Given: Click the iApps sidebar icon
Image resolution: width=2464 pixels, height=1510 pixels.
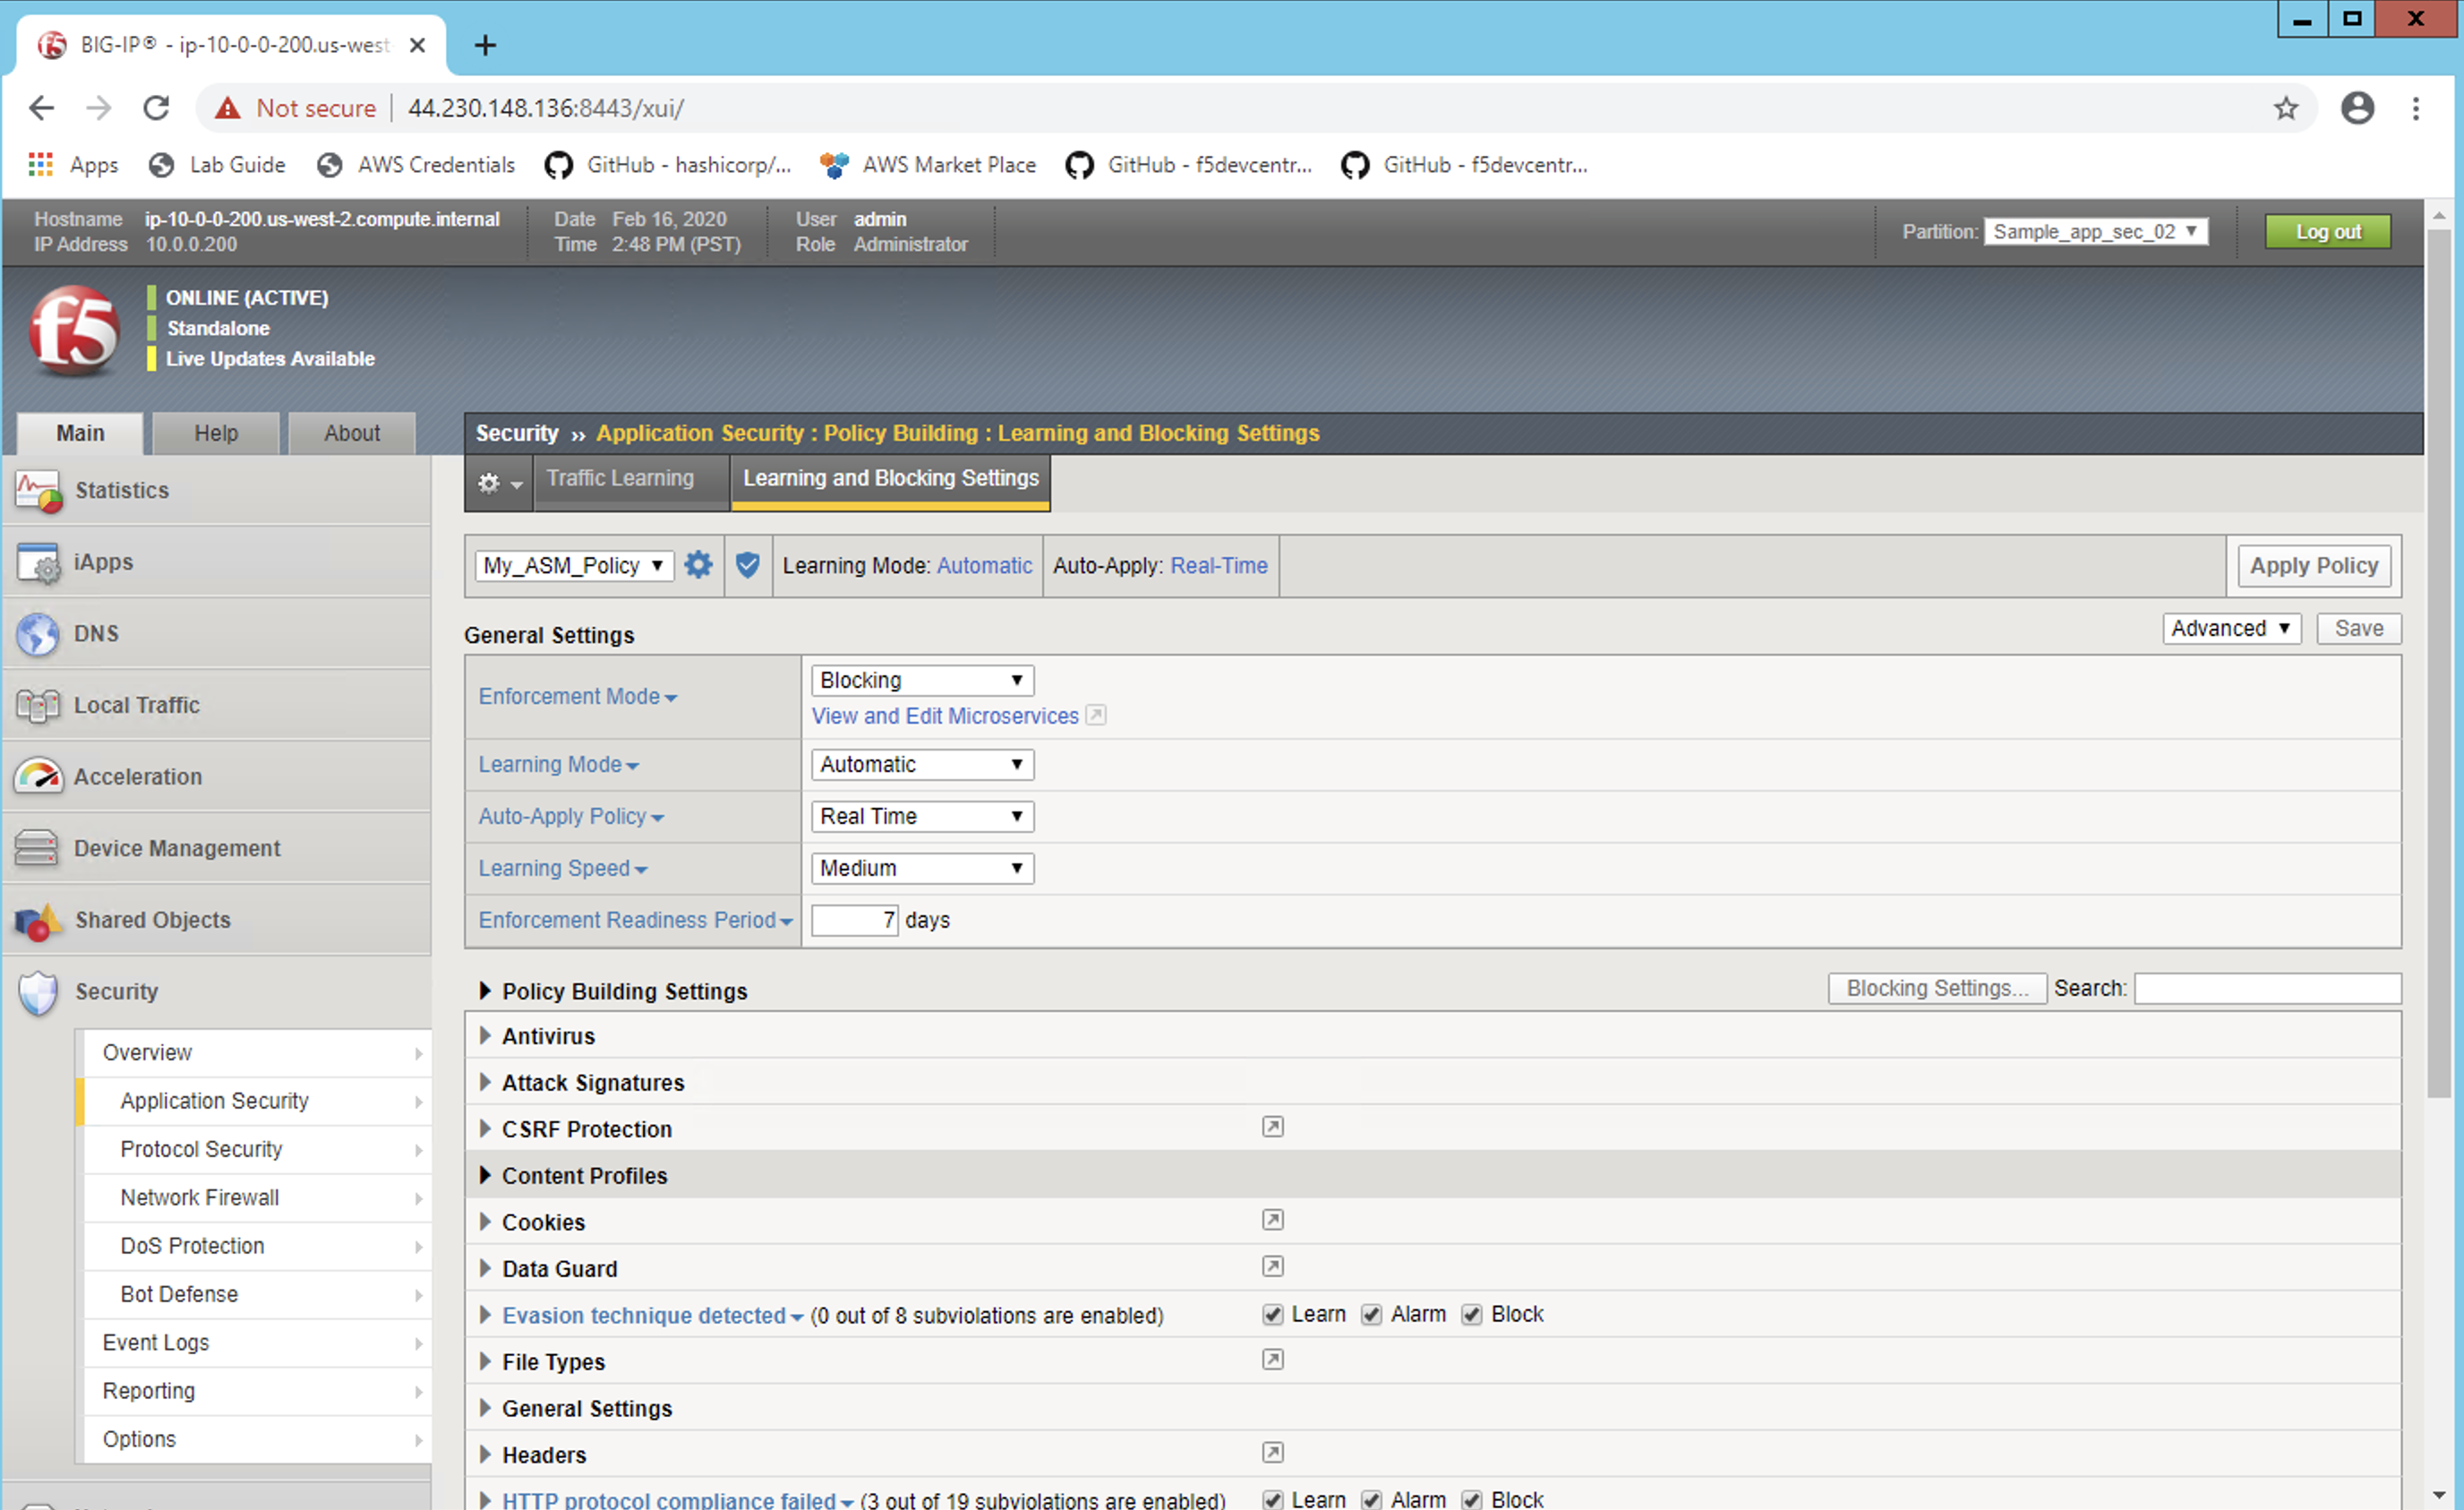Looking at the screenshot, I should pyautogui.click(x=38, y=562).
